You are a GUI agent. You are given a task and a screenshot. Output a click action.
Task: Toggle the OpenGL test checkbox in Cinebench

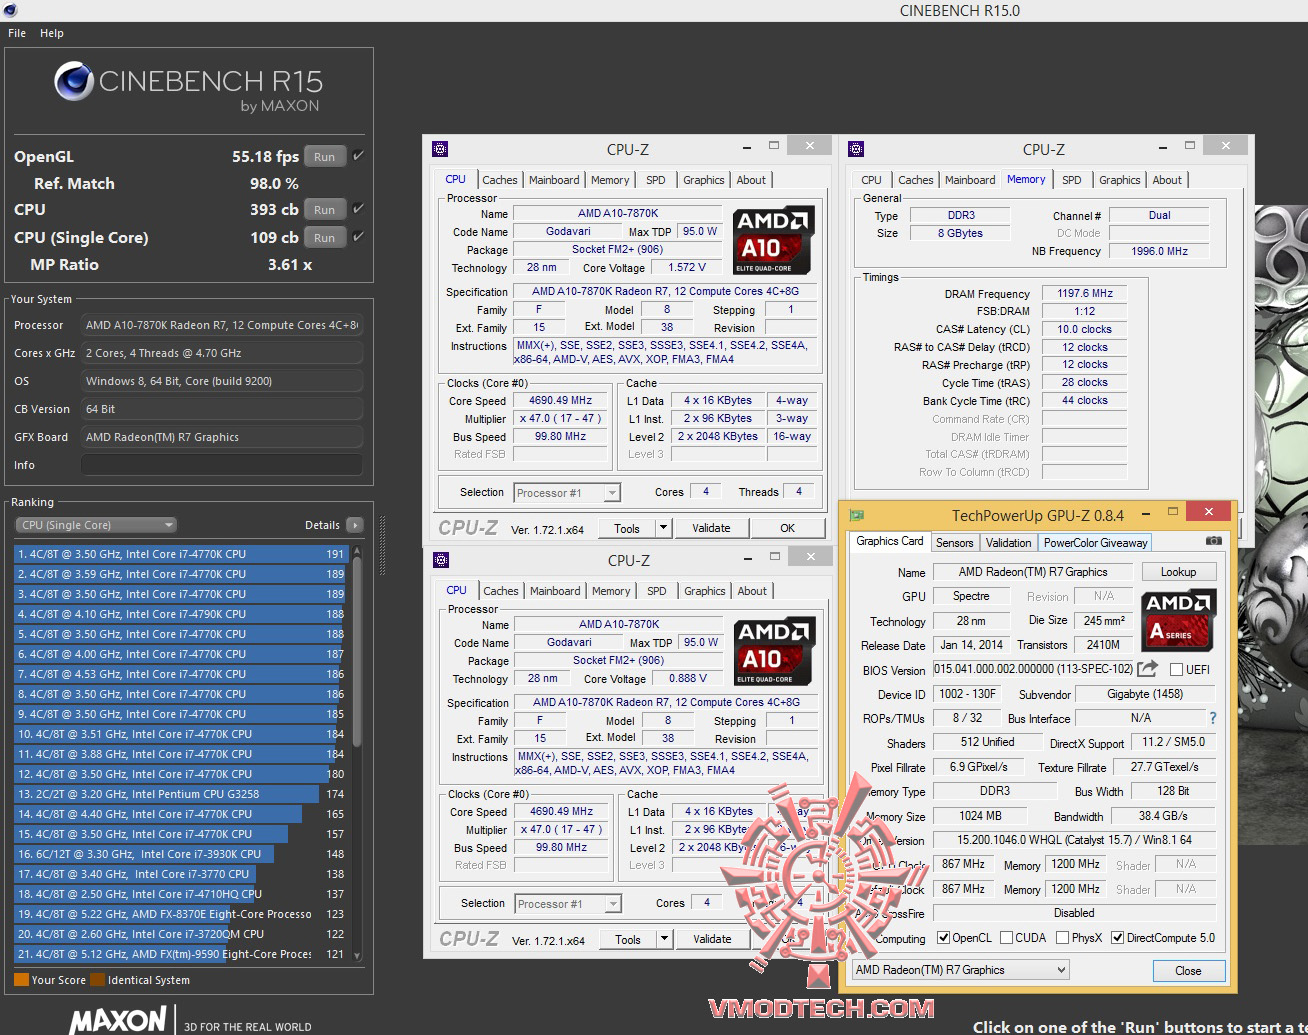(358, 156)
